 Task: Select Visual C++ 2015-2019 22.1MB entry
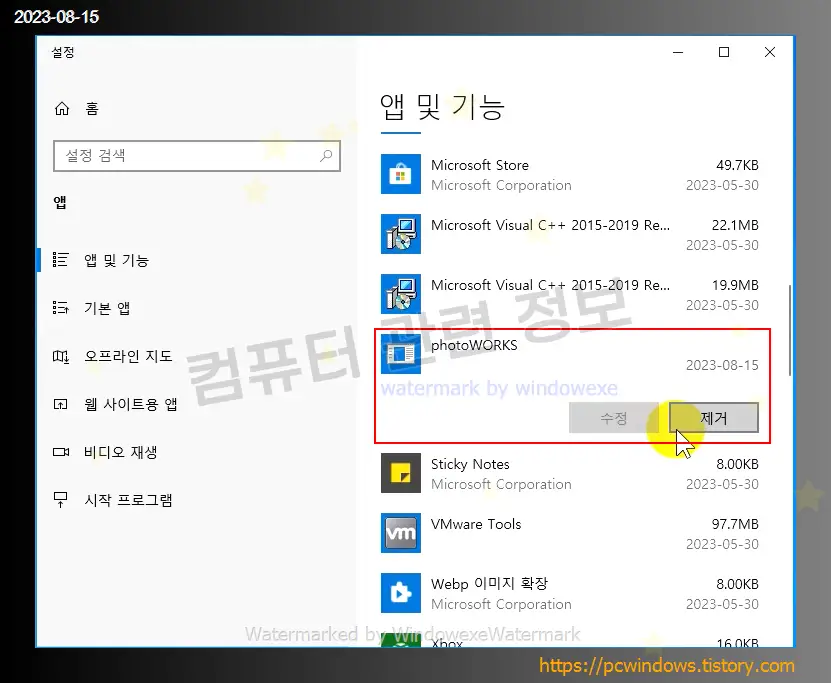tap(550, 225)
